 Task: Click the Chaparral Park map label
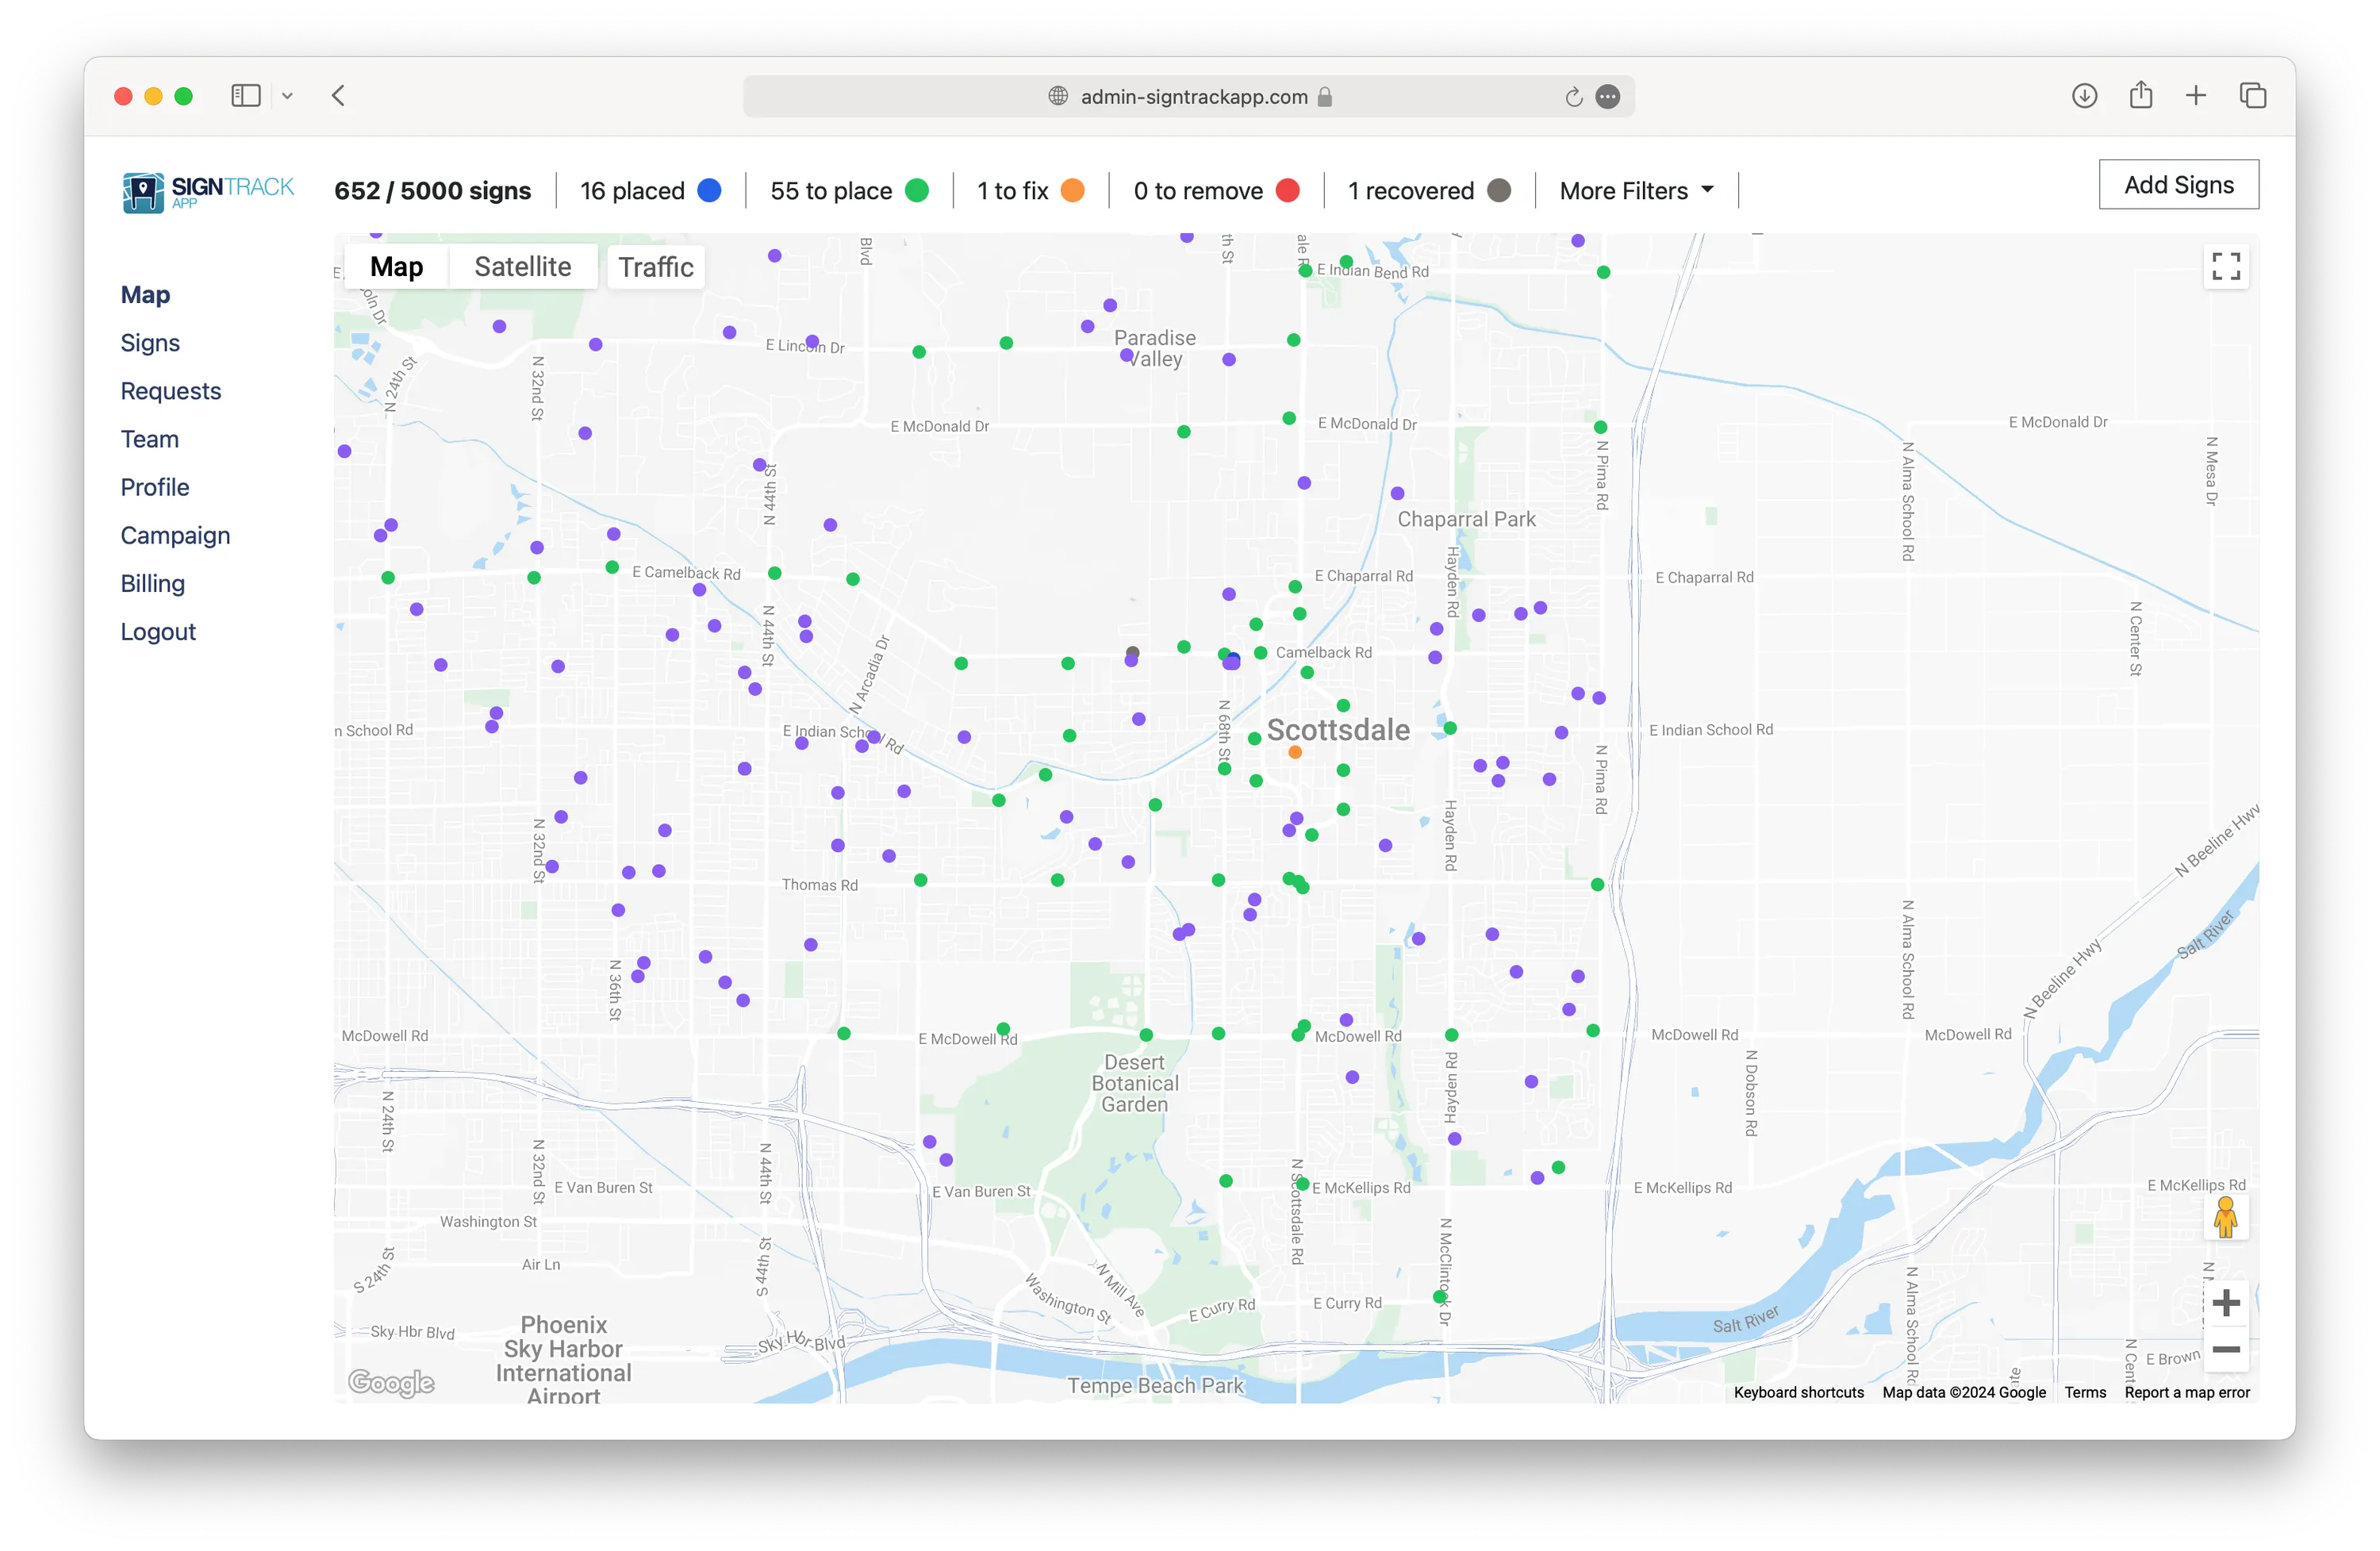(x=1466, y=519)
